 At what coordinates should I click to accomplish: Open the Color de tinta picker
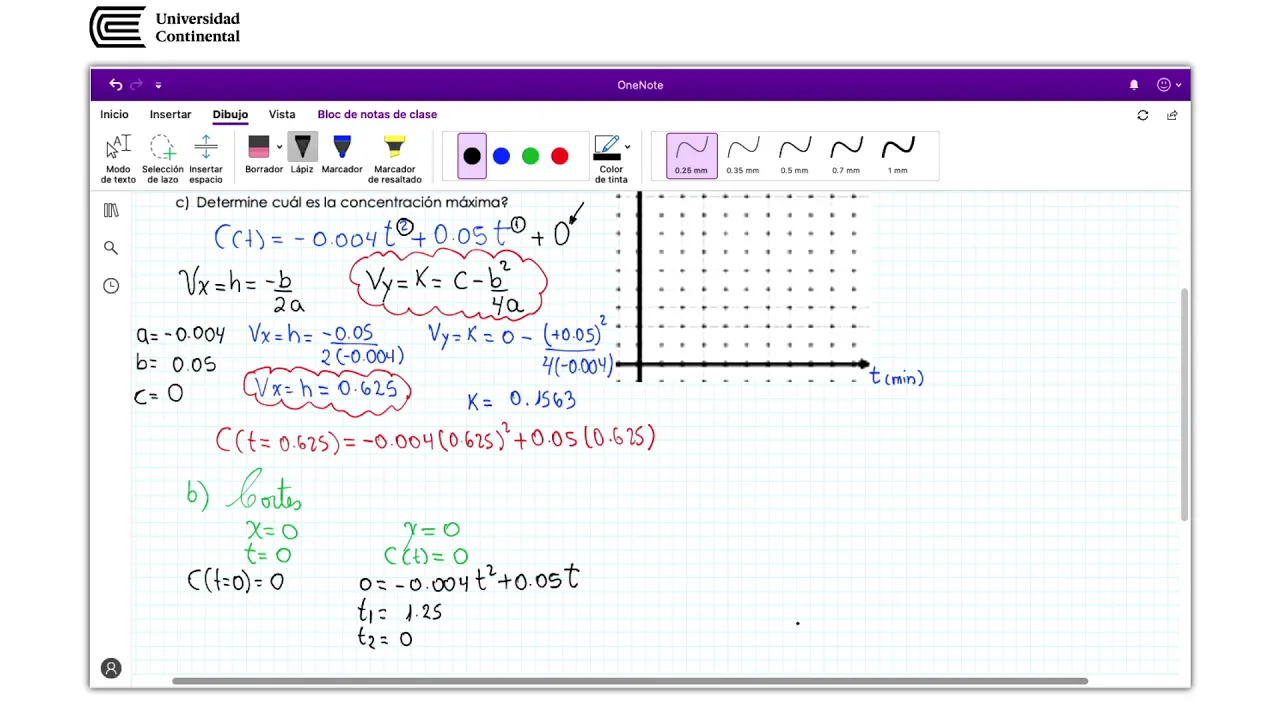611,159
